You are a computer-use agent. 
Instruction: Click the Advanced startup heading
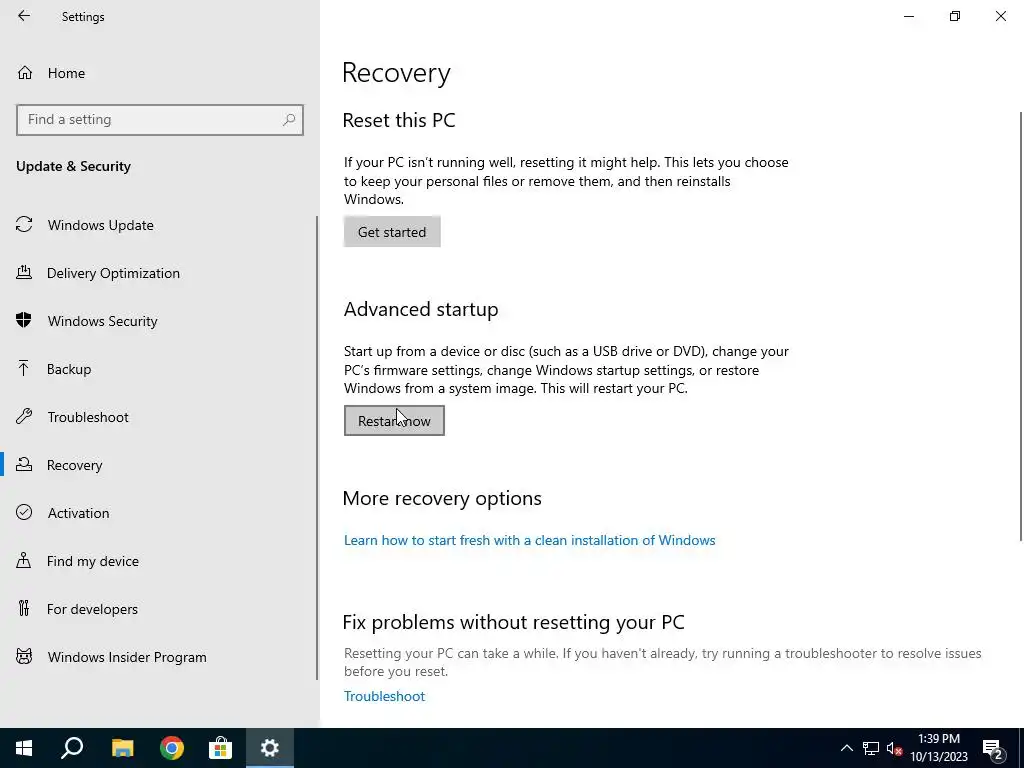421,309
